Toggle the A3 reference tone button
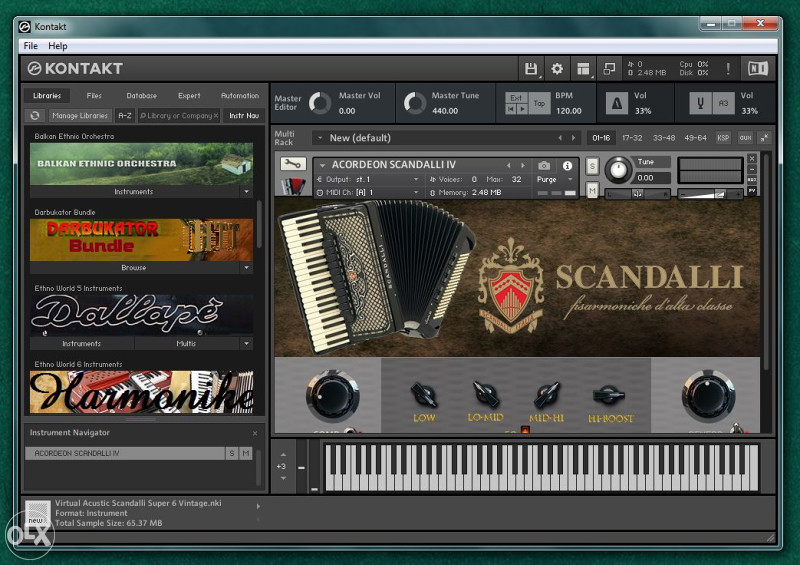This screenshot has height=565, width=800. [723, 103]
